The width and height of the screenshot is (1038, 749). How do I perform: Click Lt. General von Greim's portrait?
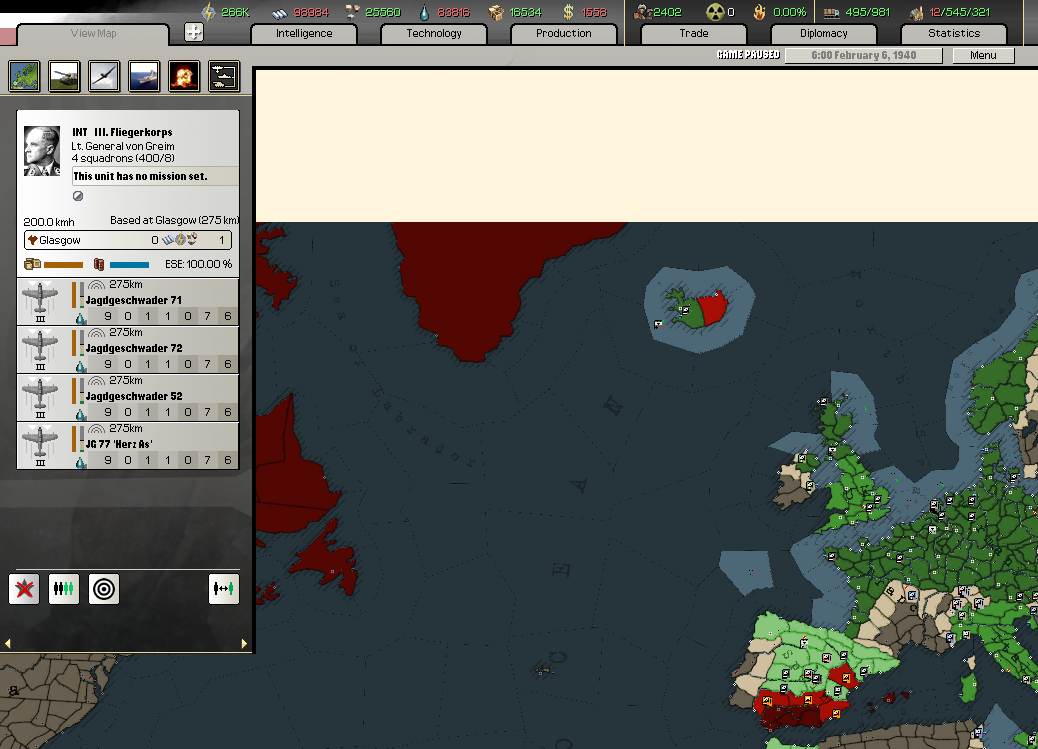[x=42, y=151]
